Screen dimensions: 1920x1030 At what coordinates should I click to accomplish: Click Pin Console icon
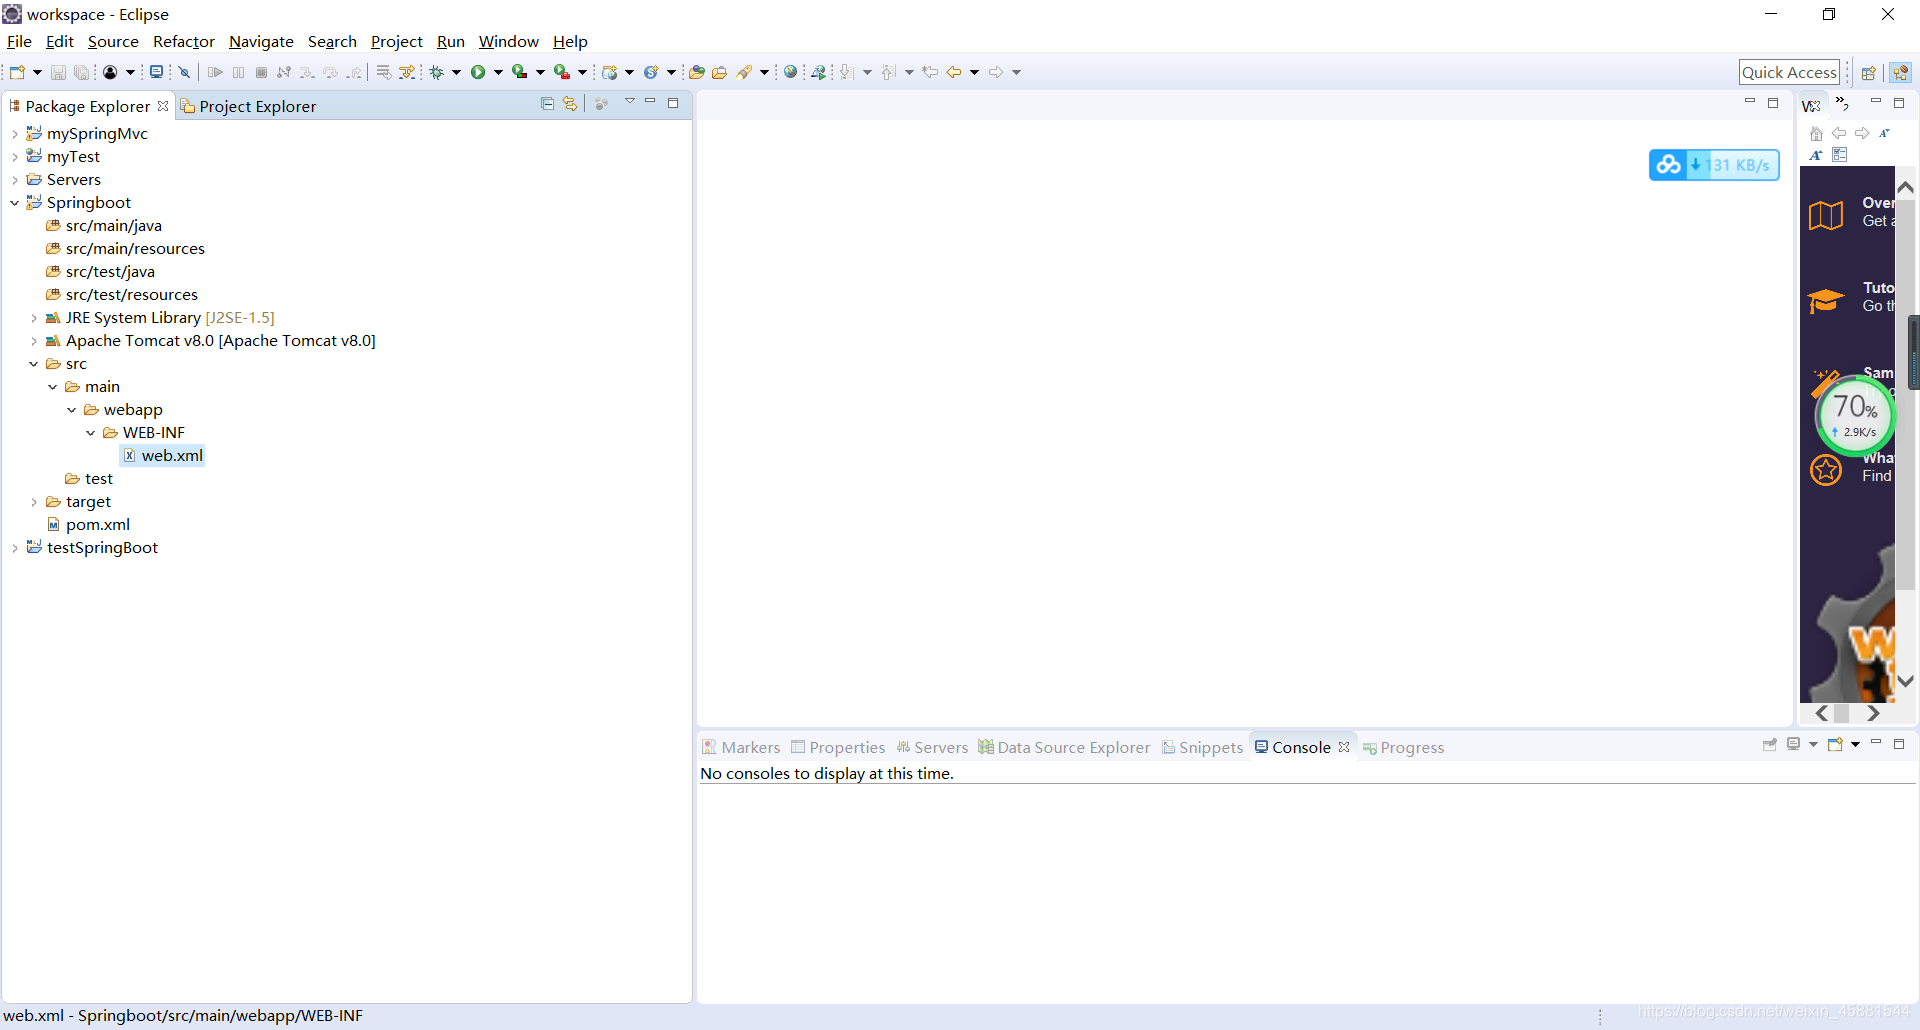click(x=1770, y=744)
